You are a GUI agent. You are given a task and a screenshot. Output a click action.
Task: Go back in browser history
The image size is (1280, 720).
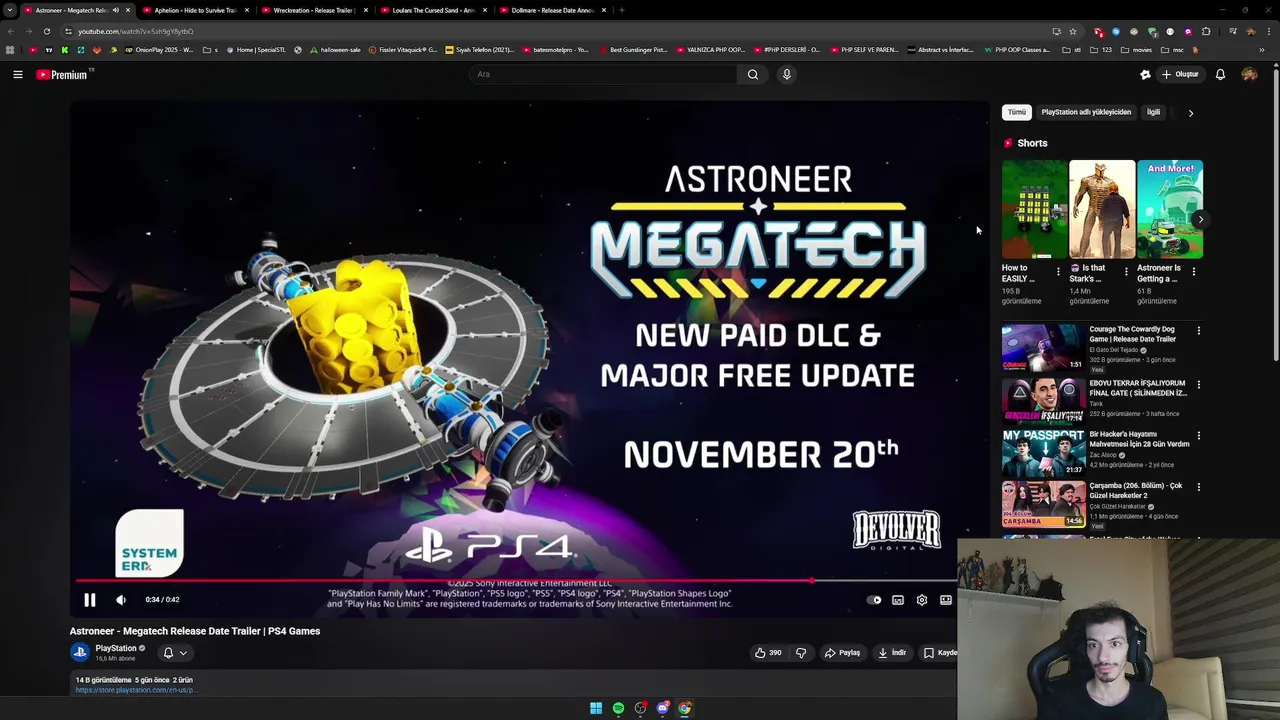11,31
